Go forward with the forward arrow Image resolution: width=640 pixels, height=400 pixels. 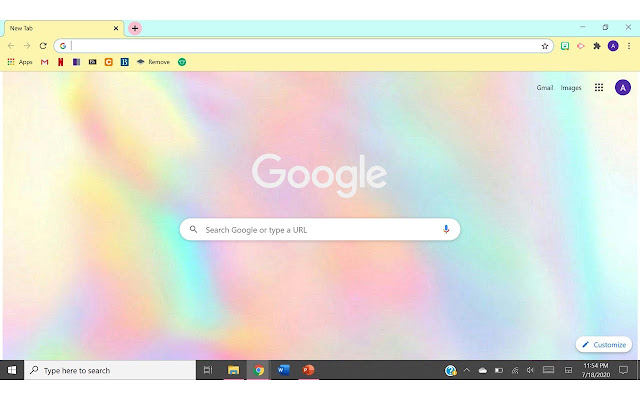27,46
